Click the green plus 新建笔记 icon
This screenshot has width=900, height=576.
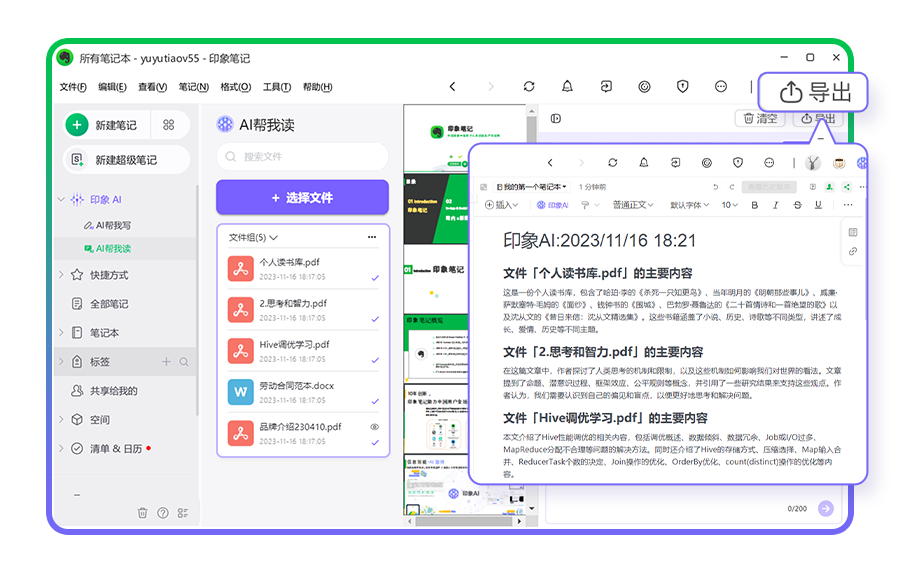coord(77,124)
